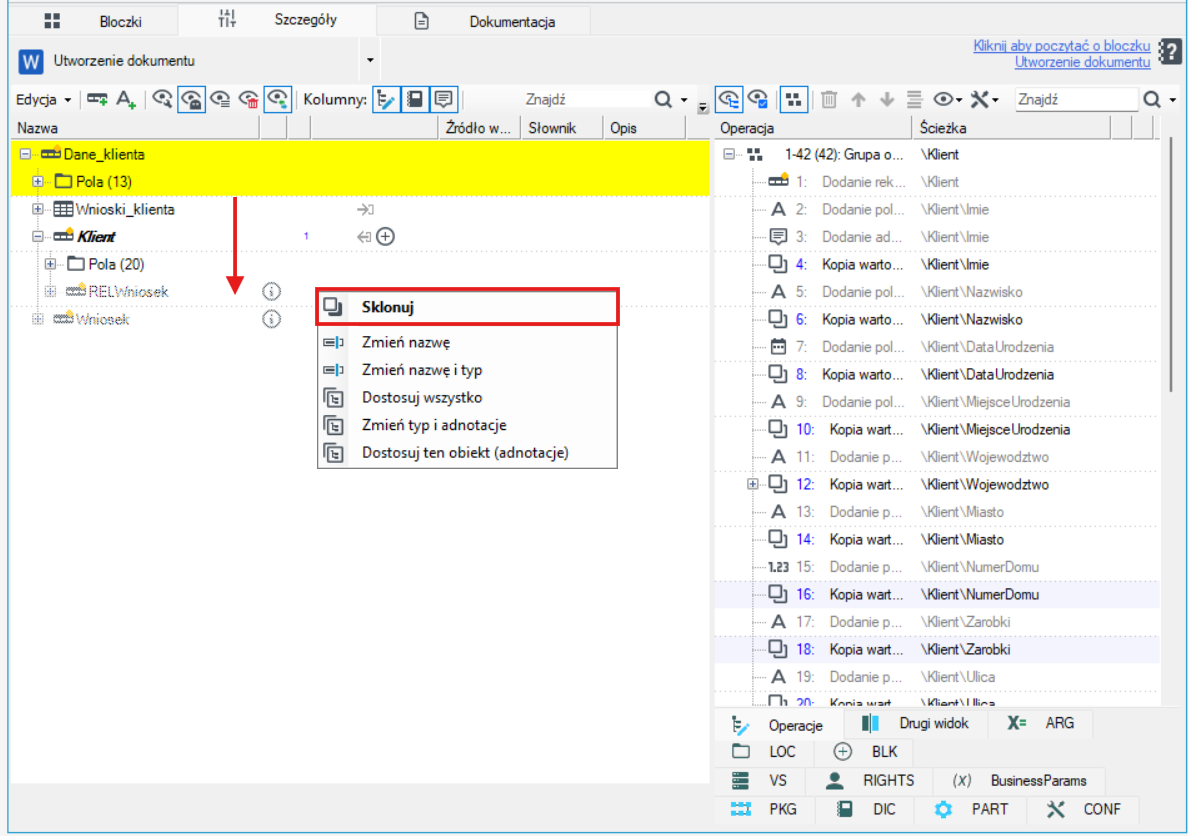The image size is (1188, 836).
Task: Toggle the eye with tree filter in the left toolbar
Action: pyautogui.click(x=278, y=99)
